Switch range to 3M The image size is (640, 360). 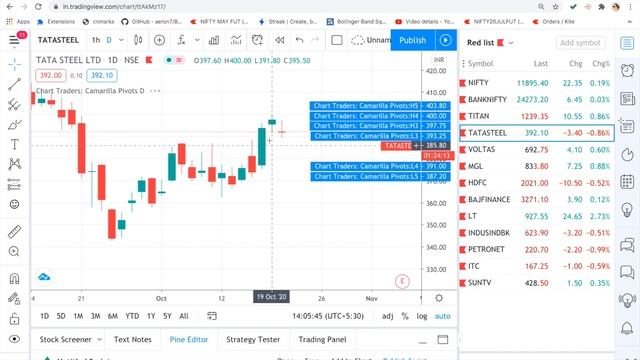[96, 316]
